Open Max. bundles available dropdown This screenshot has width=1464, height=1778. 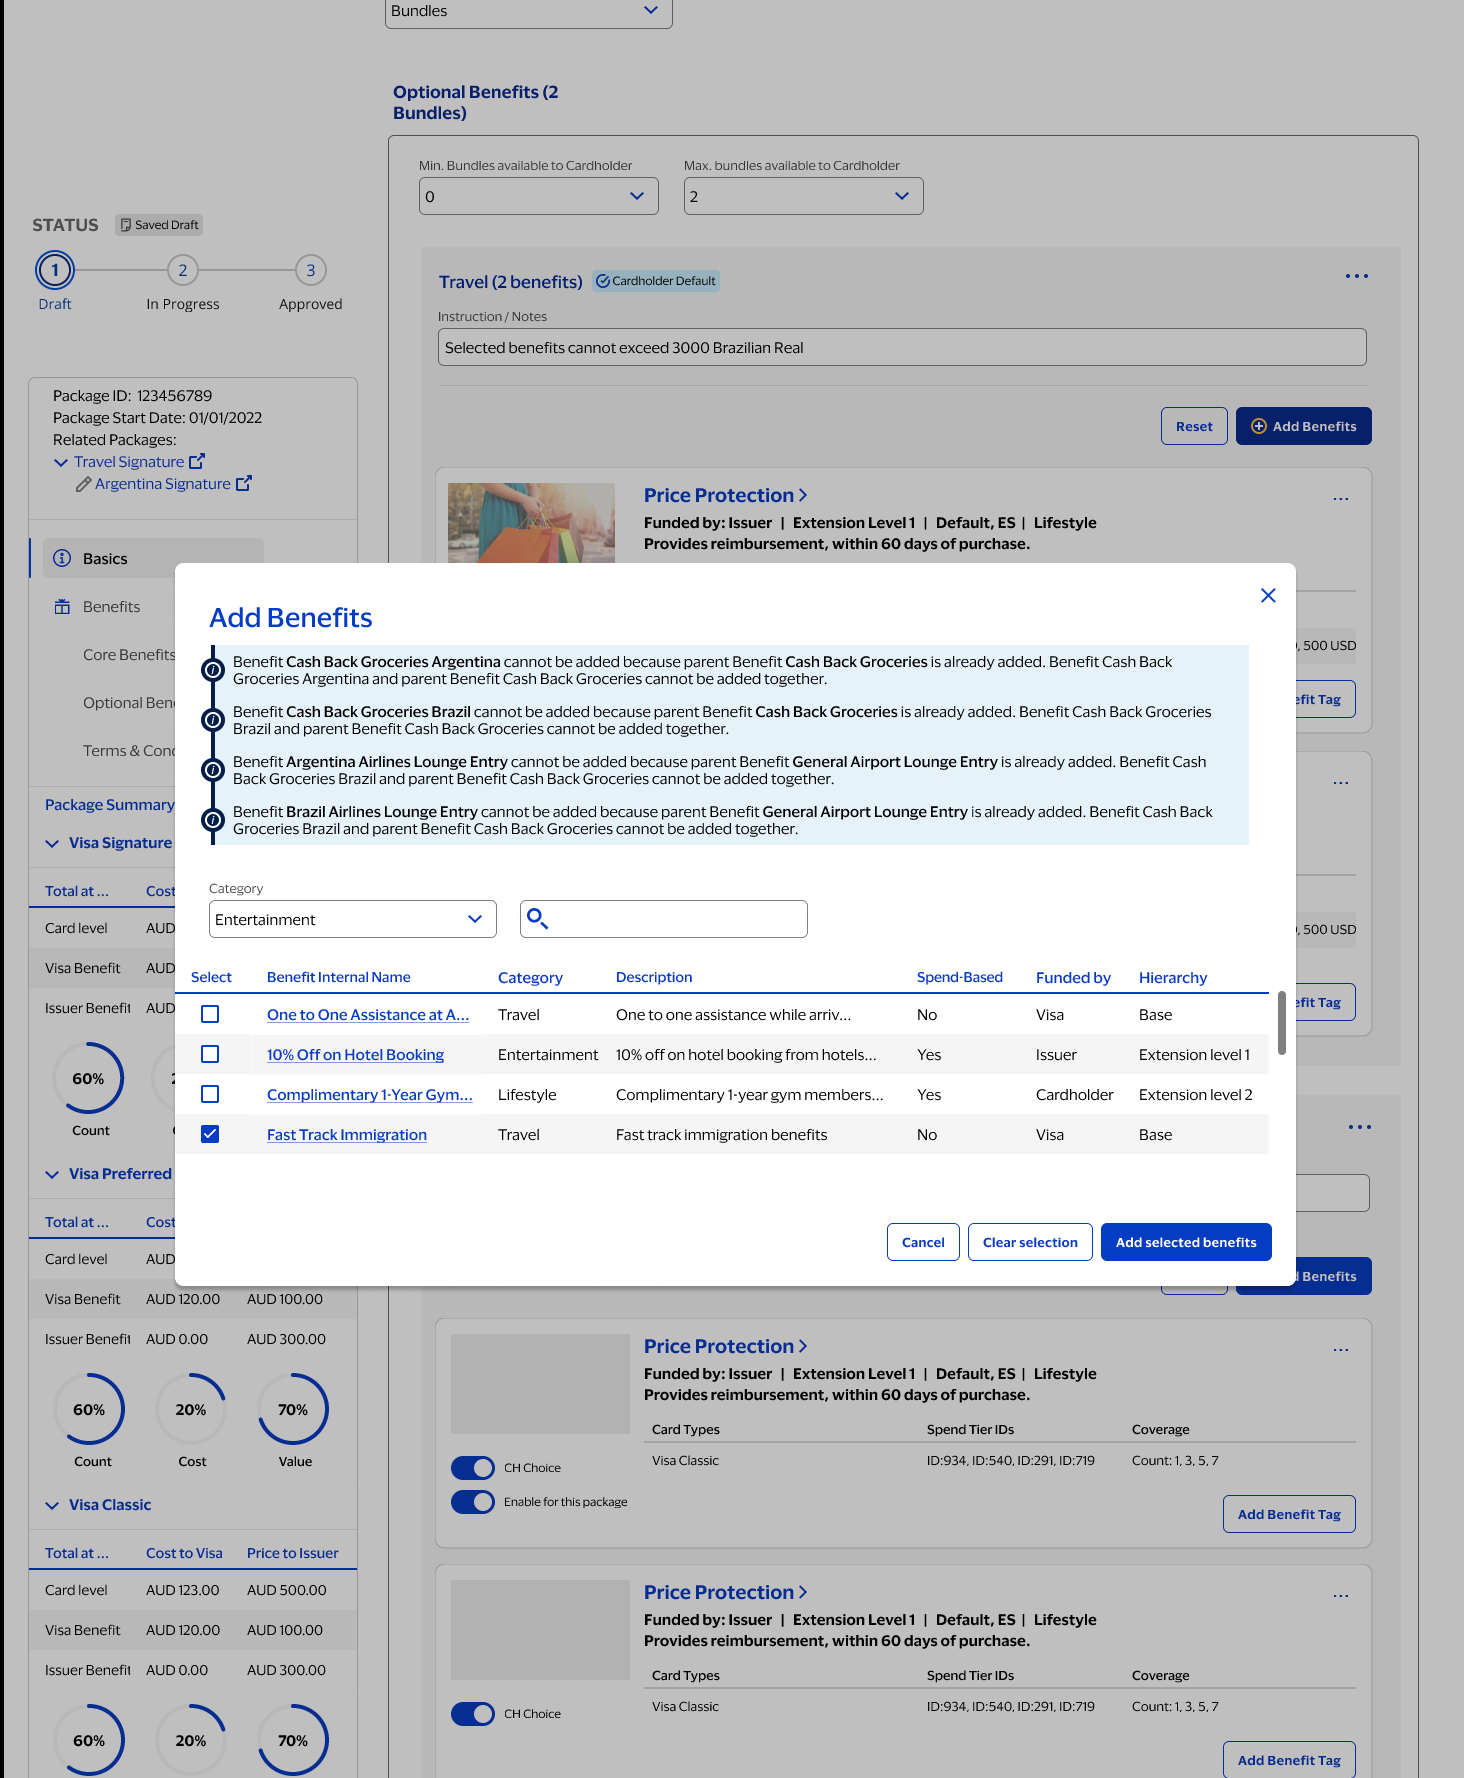click(804, 196)
